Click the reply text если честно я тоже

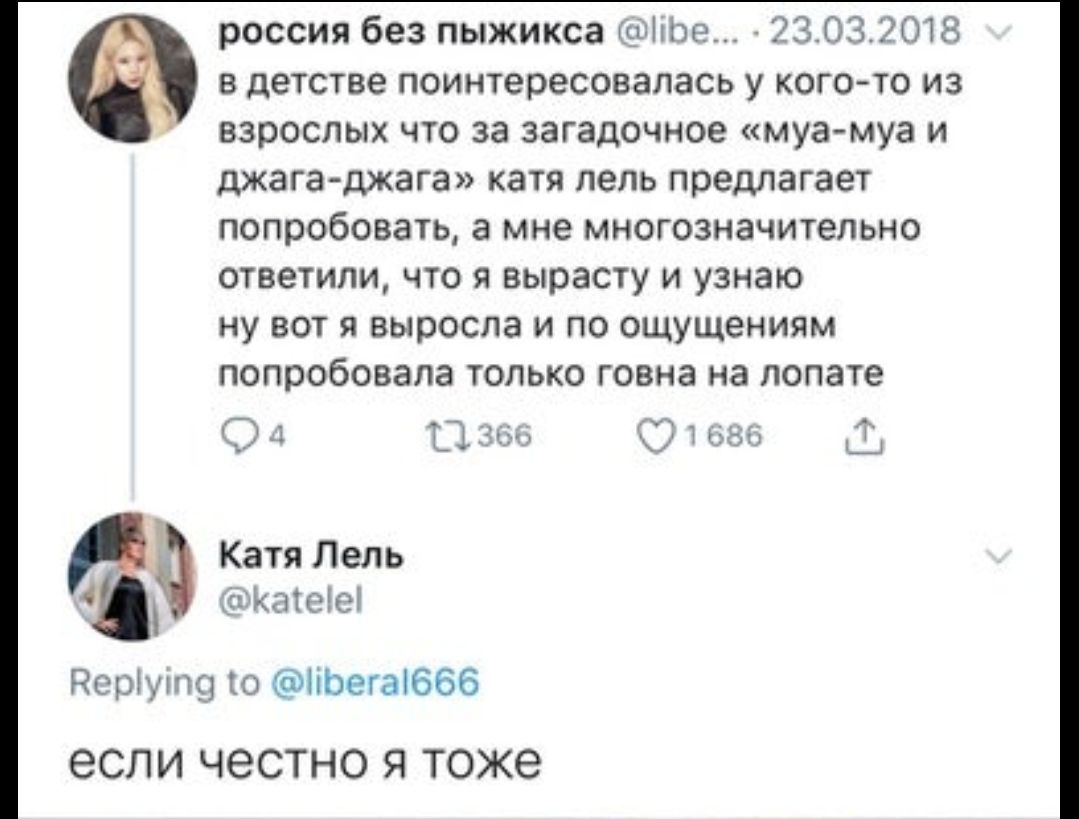[305, 761]
